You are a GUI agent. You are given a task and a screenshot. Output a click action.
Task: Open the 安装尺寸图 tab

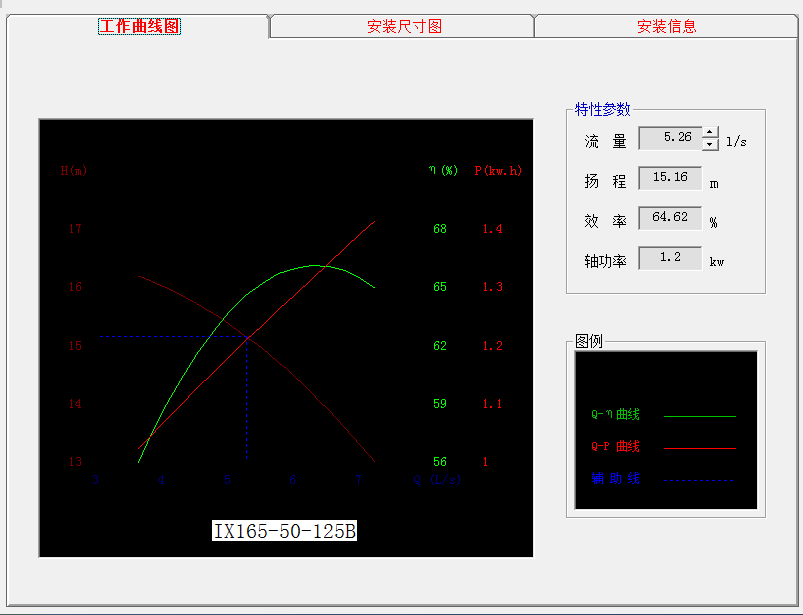pos(404,26)
